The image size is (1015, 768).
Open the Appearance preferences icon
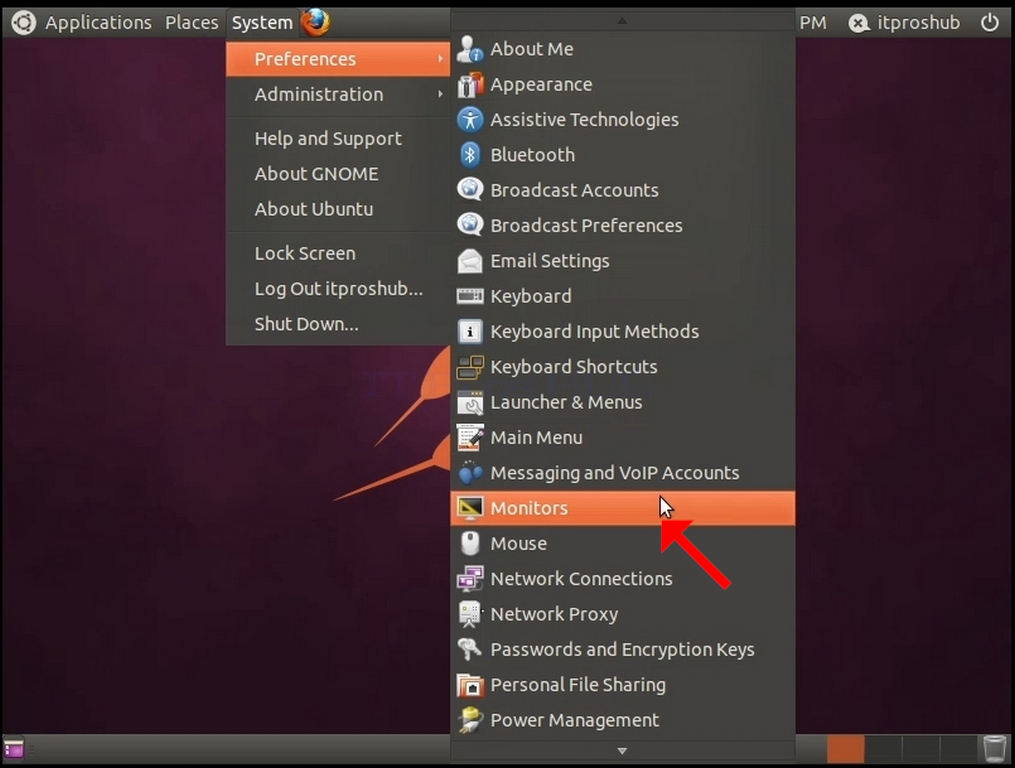(470, 84)
